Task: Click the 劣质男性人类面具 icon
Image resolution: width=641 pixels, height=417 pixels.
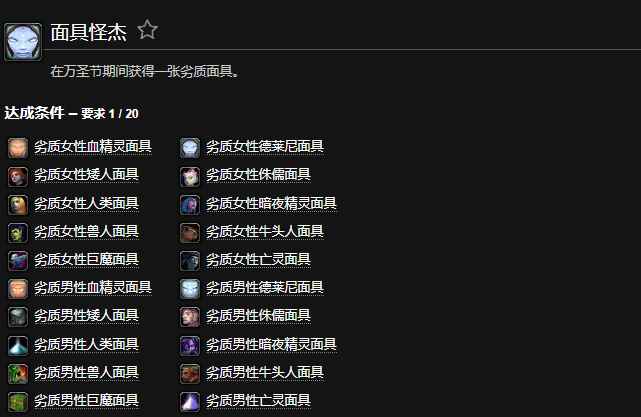Action: point(18,345)
